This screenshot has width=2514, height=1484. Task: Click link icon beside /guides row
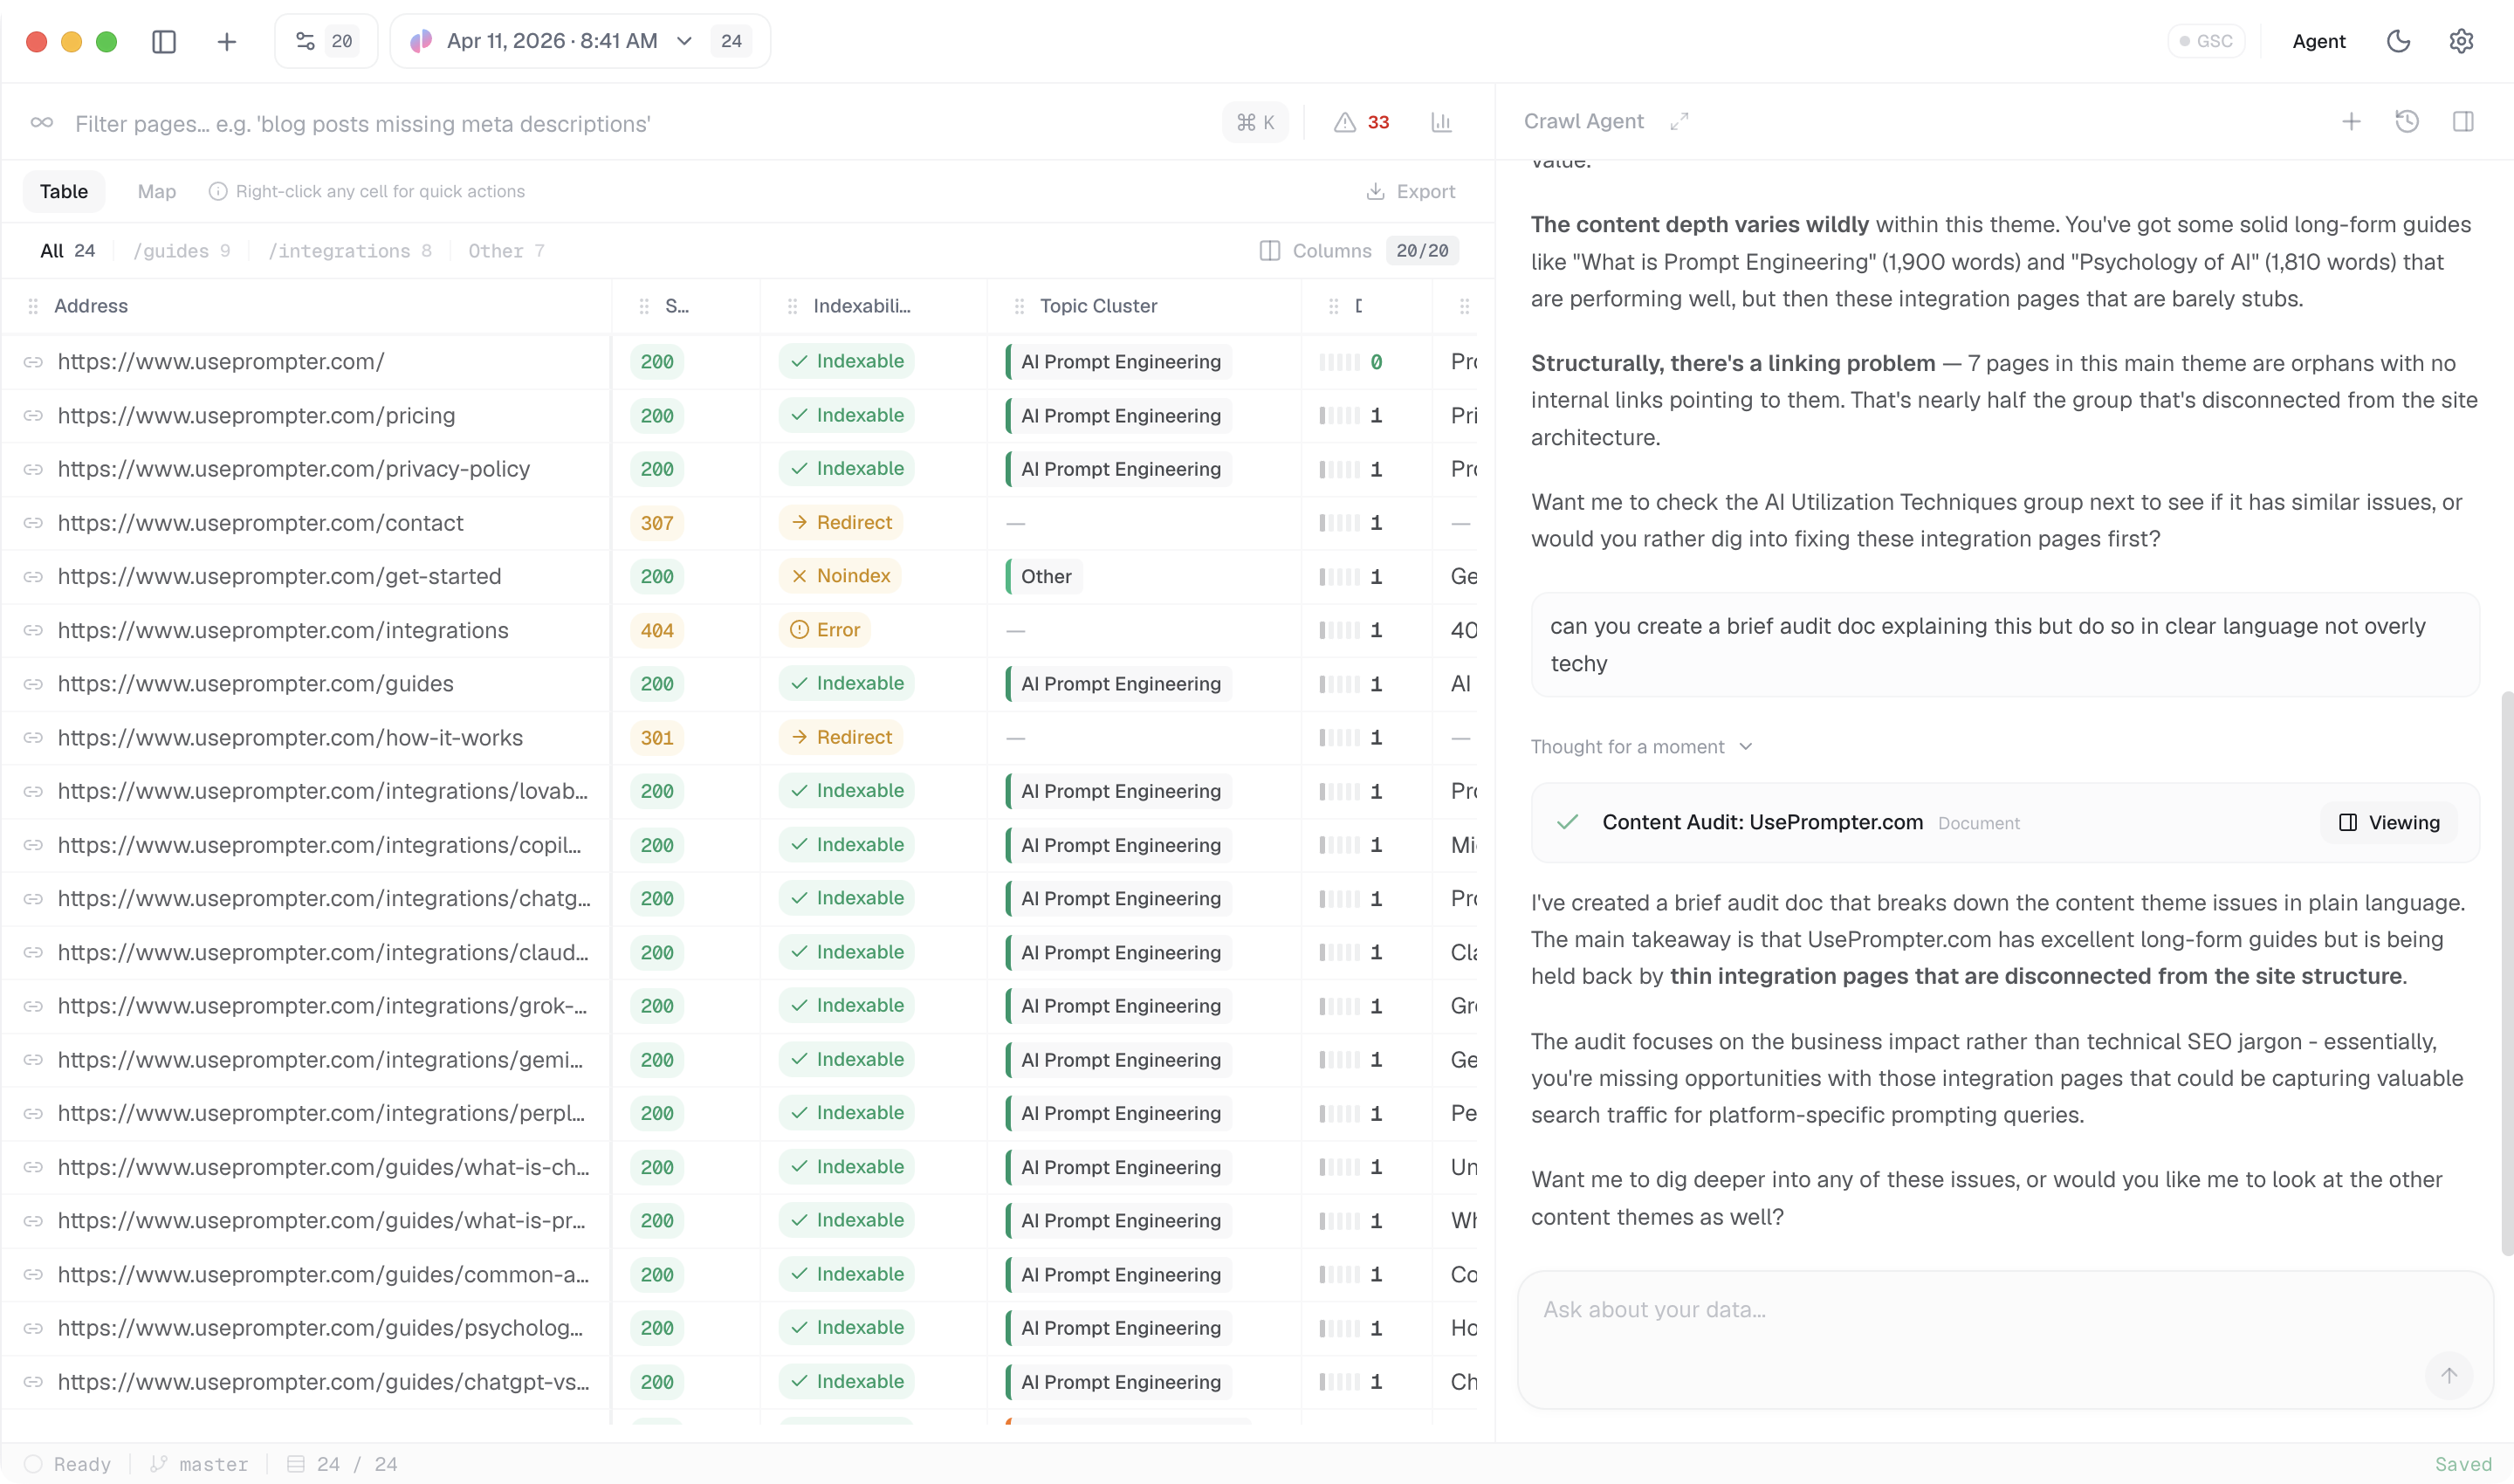tap(33, 684)
